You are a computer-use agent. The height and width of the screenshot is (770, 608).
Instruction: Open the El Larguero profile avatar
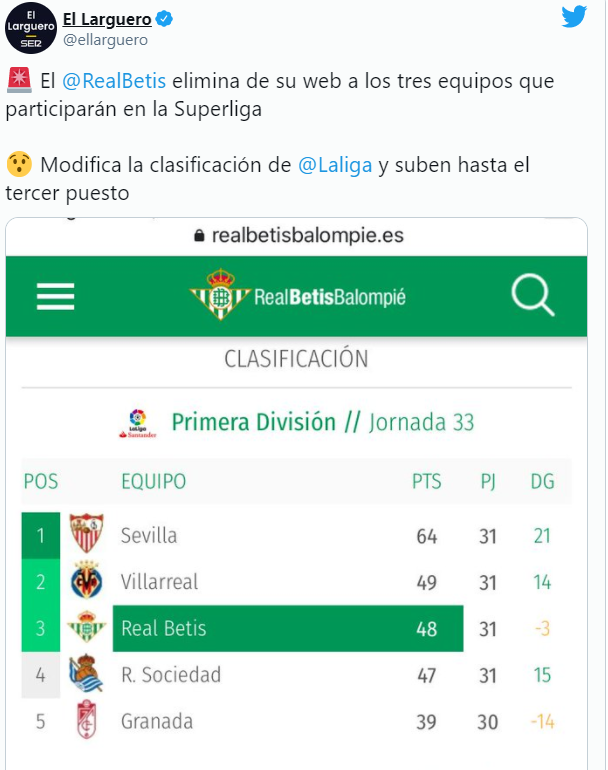pos(31,28)
